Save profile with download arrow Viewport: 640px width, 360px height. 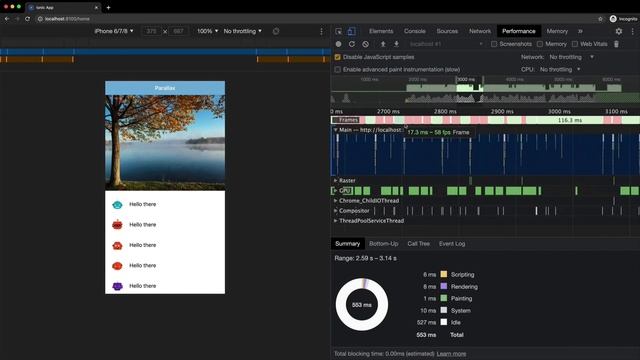point(396,44)
